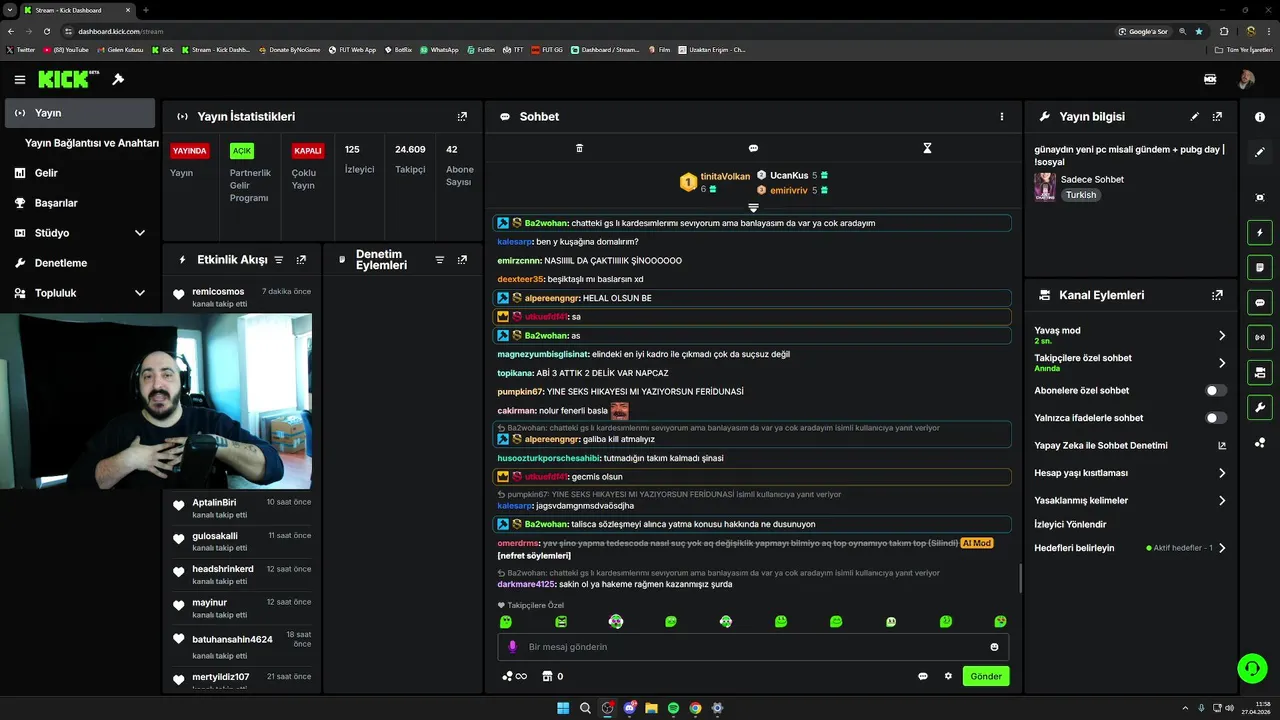The width and height of the screenshot is (1280, 720).
Task: Click the Bir mesaj gönderin input field
Action: [753, 647]
